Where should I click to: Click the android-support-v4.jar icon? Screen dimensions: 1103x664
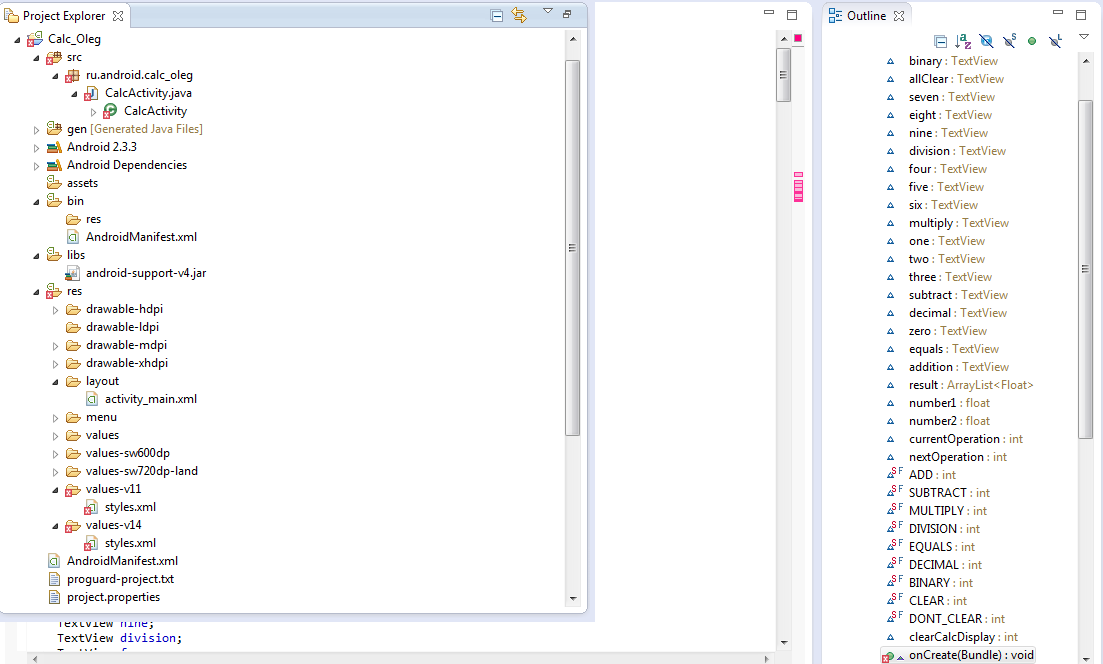point(72,273)
